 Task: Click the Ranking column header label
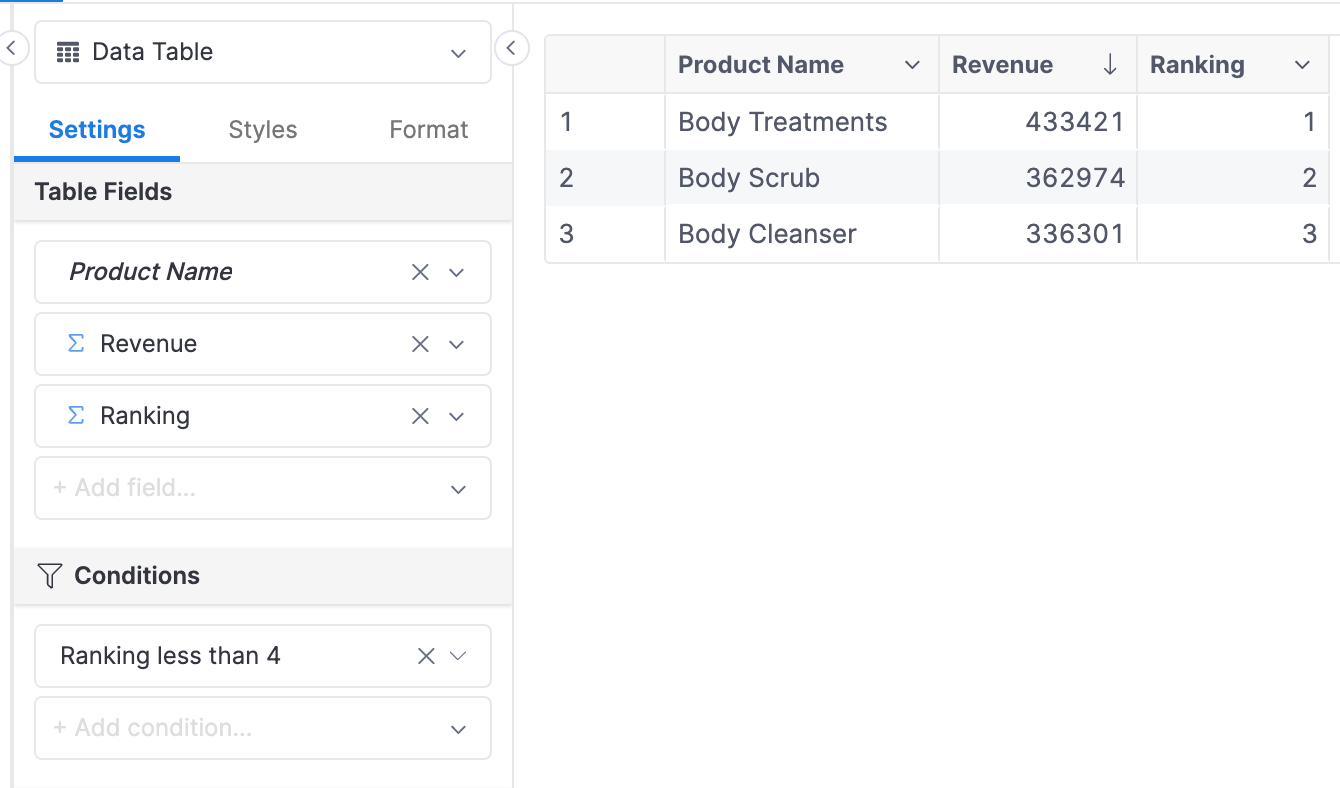1197,65
